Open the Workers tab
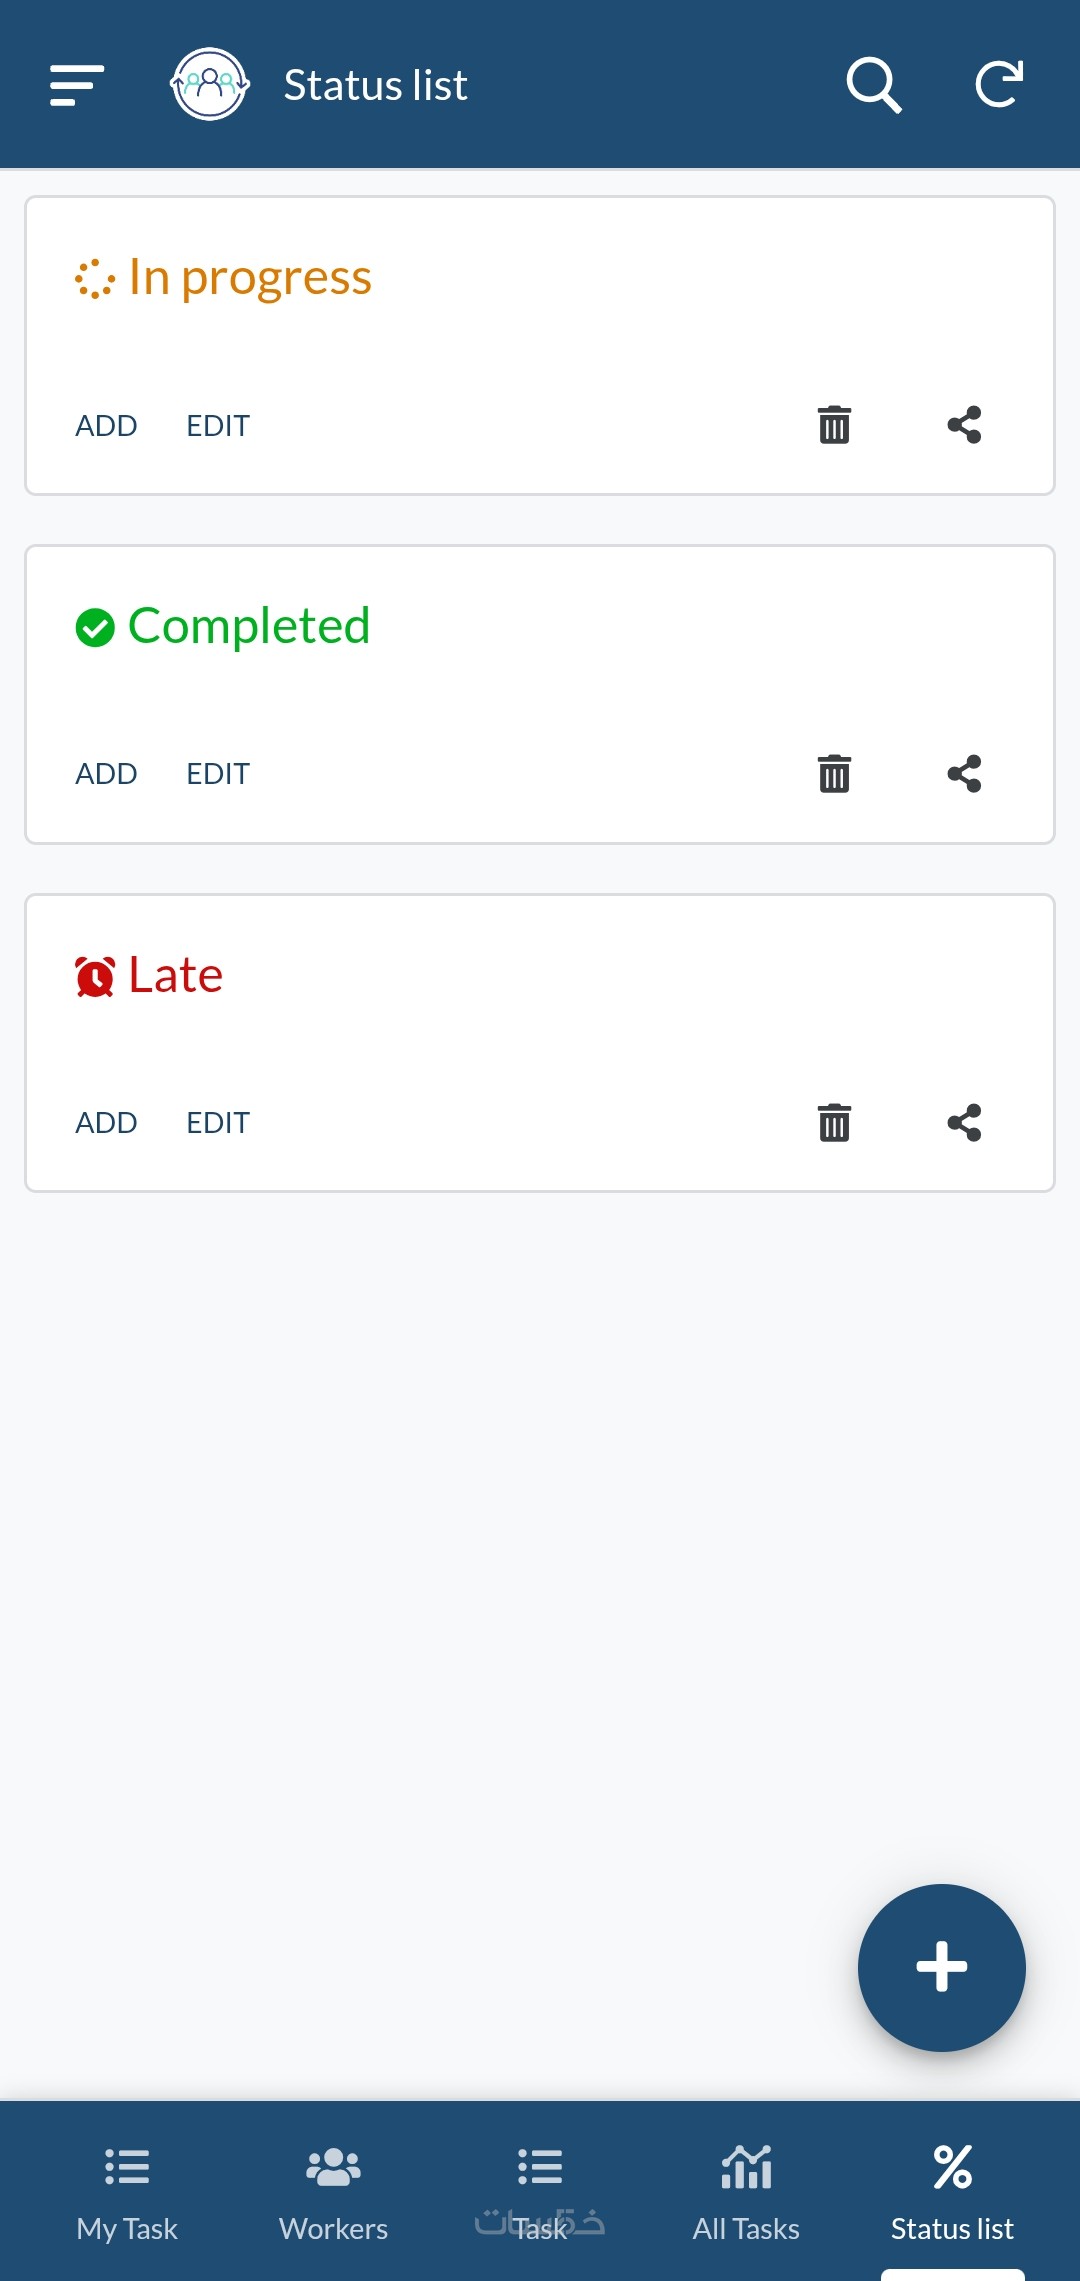The height and width of the screenshot is (2281, 1080). (333, 2190)
